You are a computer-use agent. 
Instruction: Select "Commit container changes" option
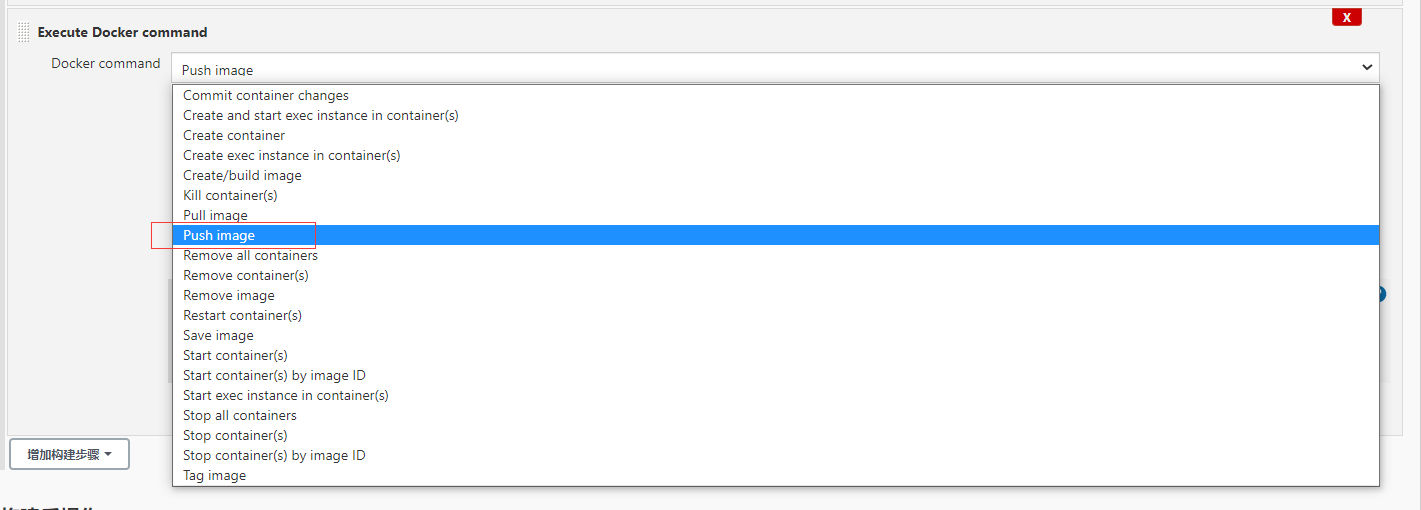click(x=266, y=96)
